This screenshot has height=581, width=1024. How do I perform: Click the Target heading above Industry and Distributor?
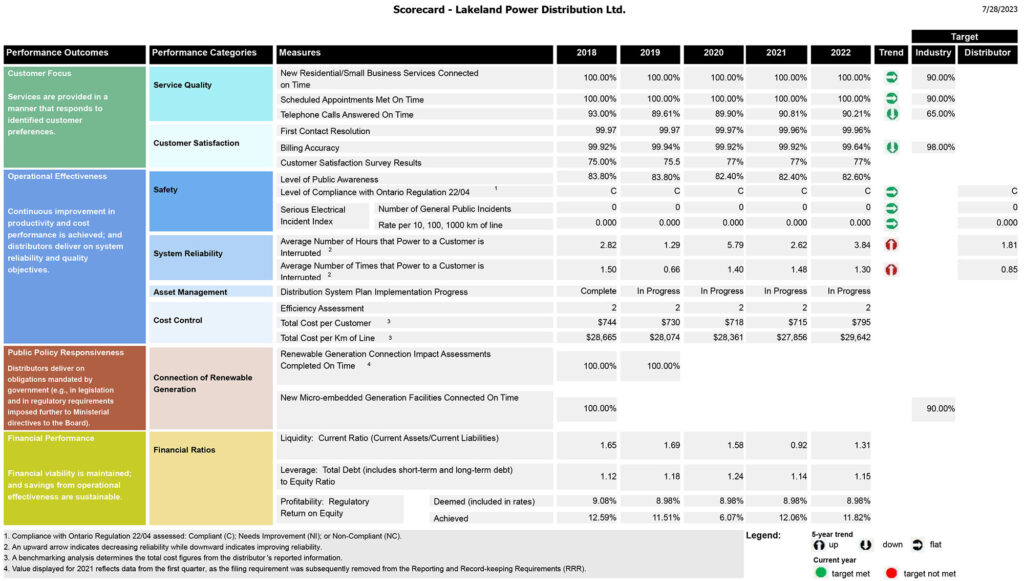pyautogui.click(x=965, y=37)
